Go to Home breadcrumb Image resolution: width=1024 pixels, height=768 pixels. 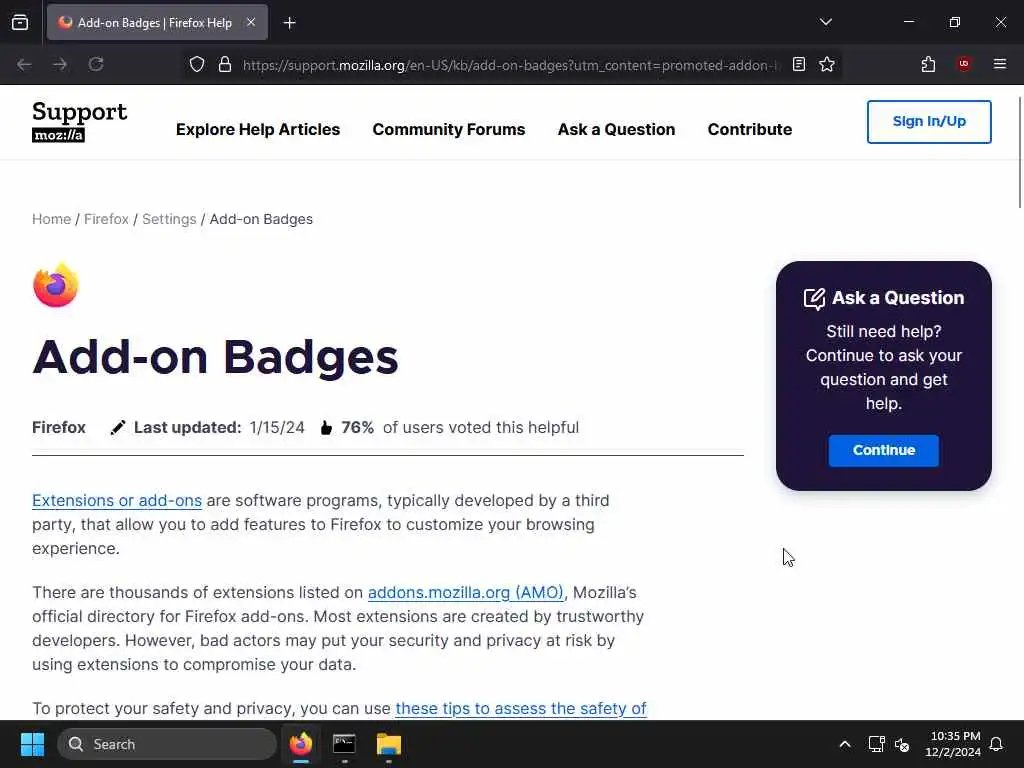click(x=52, y=219)
